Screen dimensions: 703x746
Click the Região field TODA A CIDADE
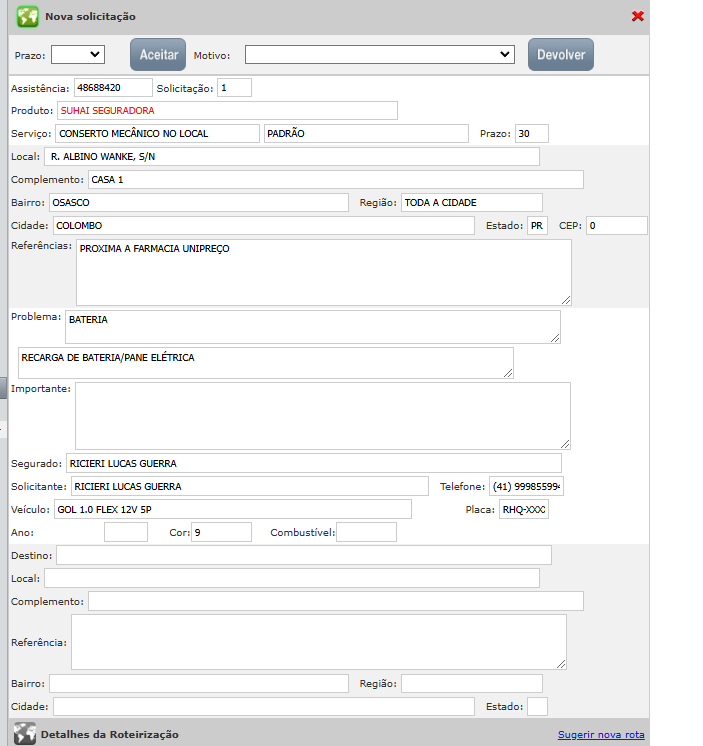tap(472, 203)
